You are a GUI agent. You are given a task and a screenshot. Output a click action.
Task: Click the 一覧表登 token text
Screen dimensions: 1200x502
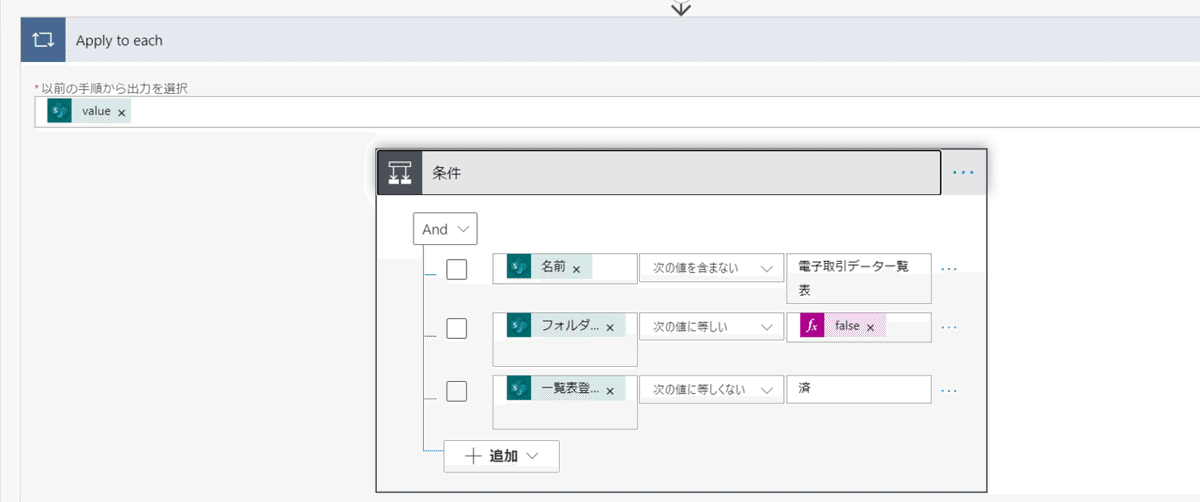click(570, 388)
